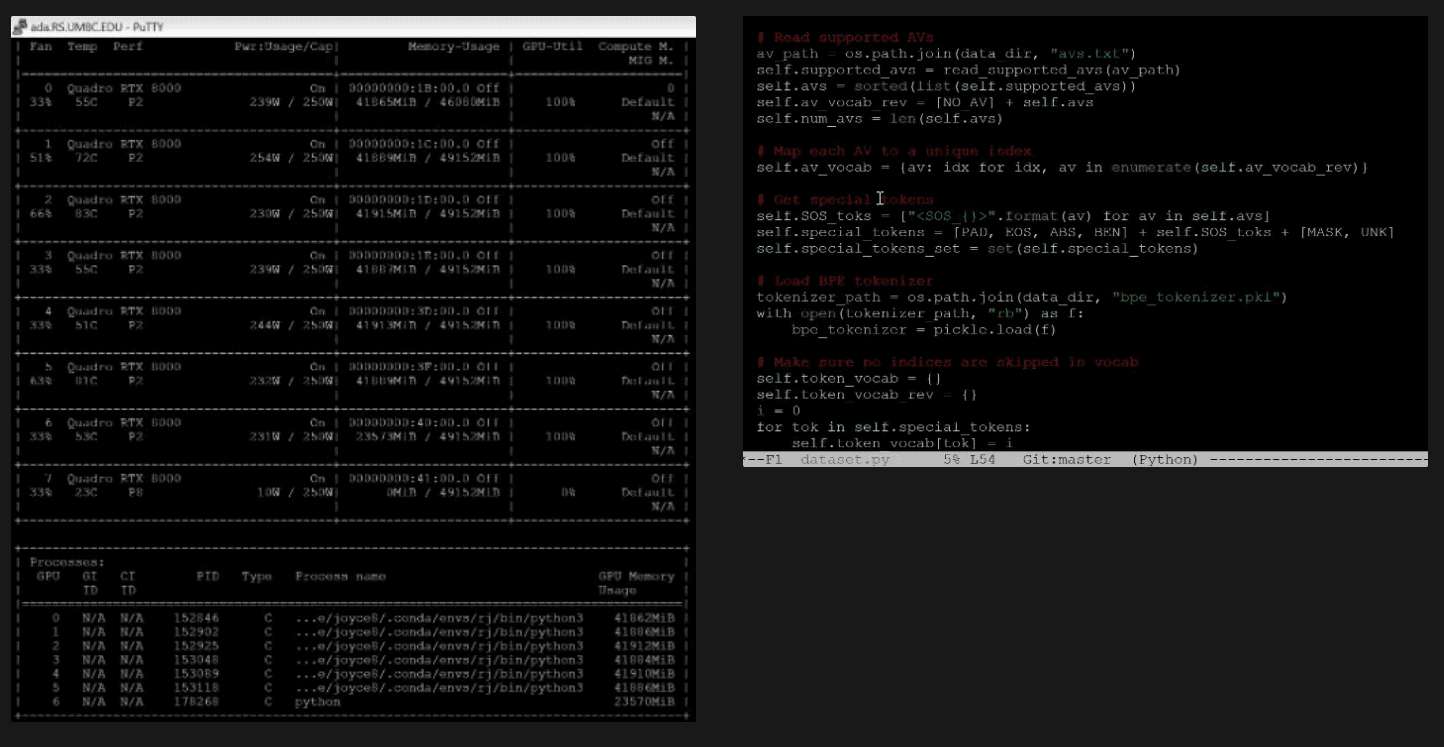Click the '23570MiB' process memory usage
Screen dimensions: 1444x747
(x=644, y=703)
